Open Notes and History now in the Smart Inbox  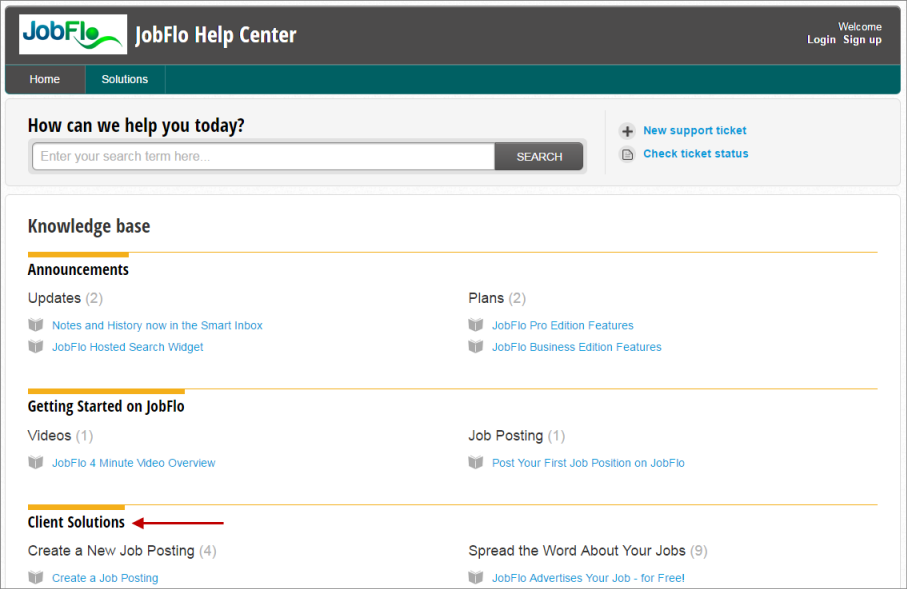click(157, 325)
